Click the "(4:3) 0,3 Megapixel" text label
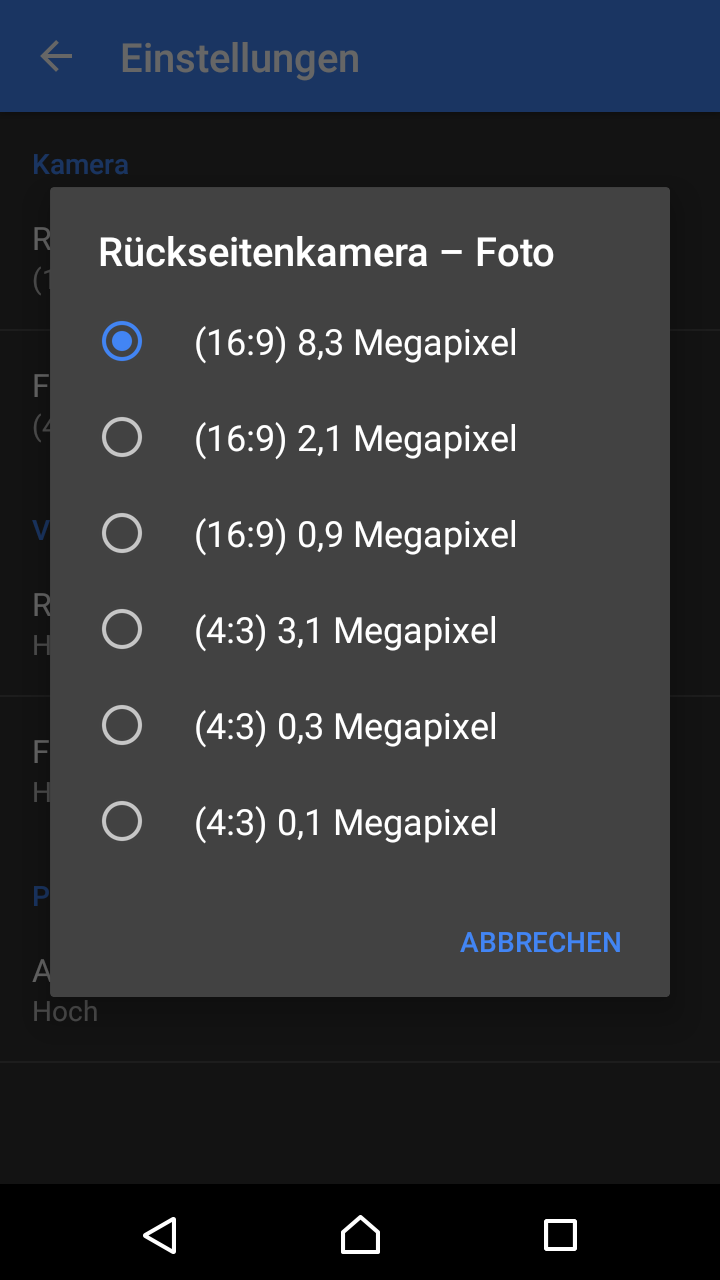 346,727
